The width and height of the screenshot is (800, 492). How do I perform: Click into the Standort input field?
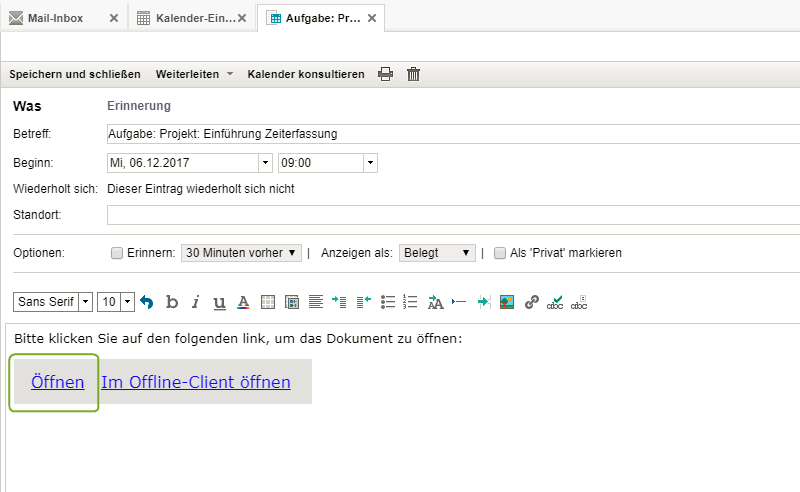click(x=450, y=215)
